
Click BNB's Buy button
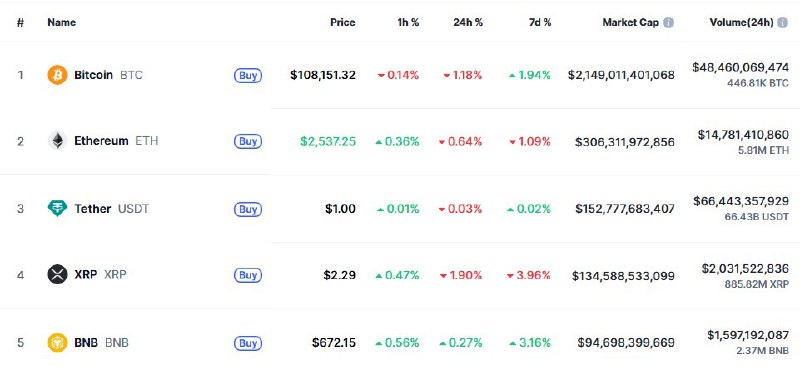tap(248, 343)
